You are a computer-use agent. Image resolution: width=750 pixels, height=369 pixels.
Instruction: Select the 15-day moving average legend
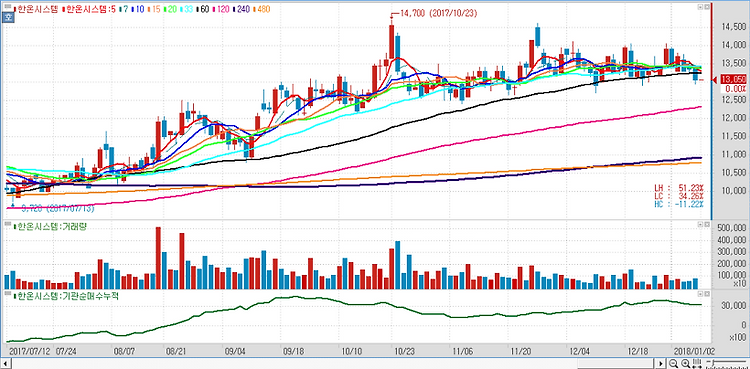pos(154,9)
